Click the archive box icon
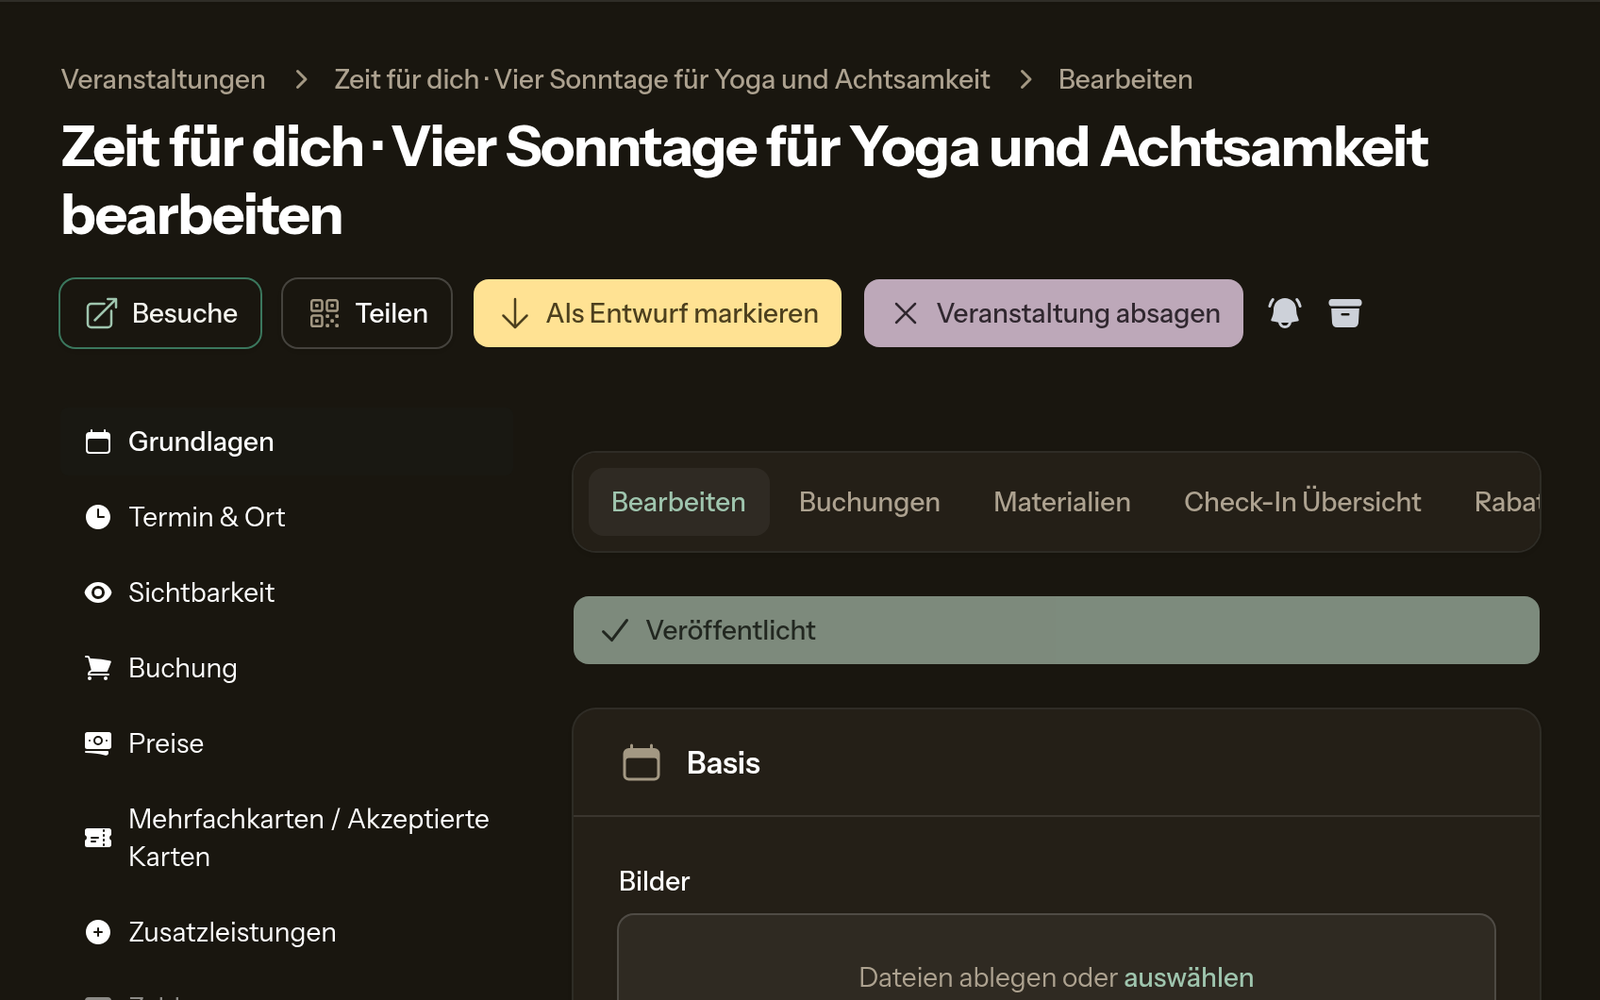 click(1345, 313)
